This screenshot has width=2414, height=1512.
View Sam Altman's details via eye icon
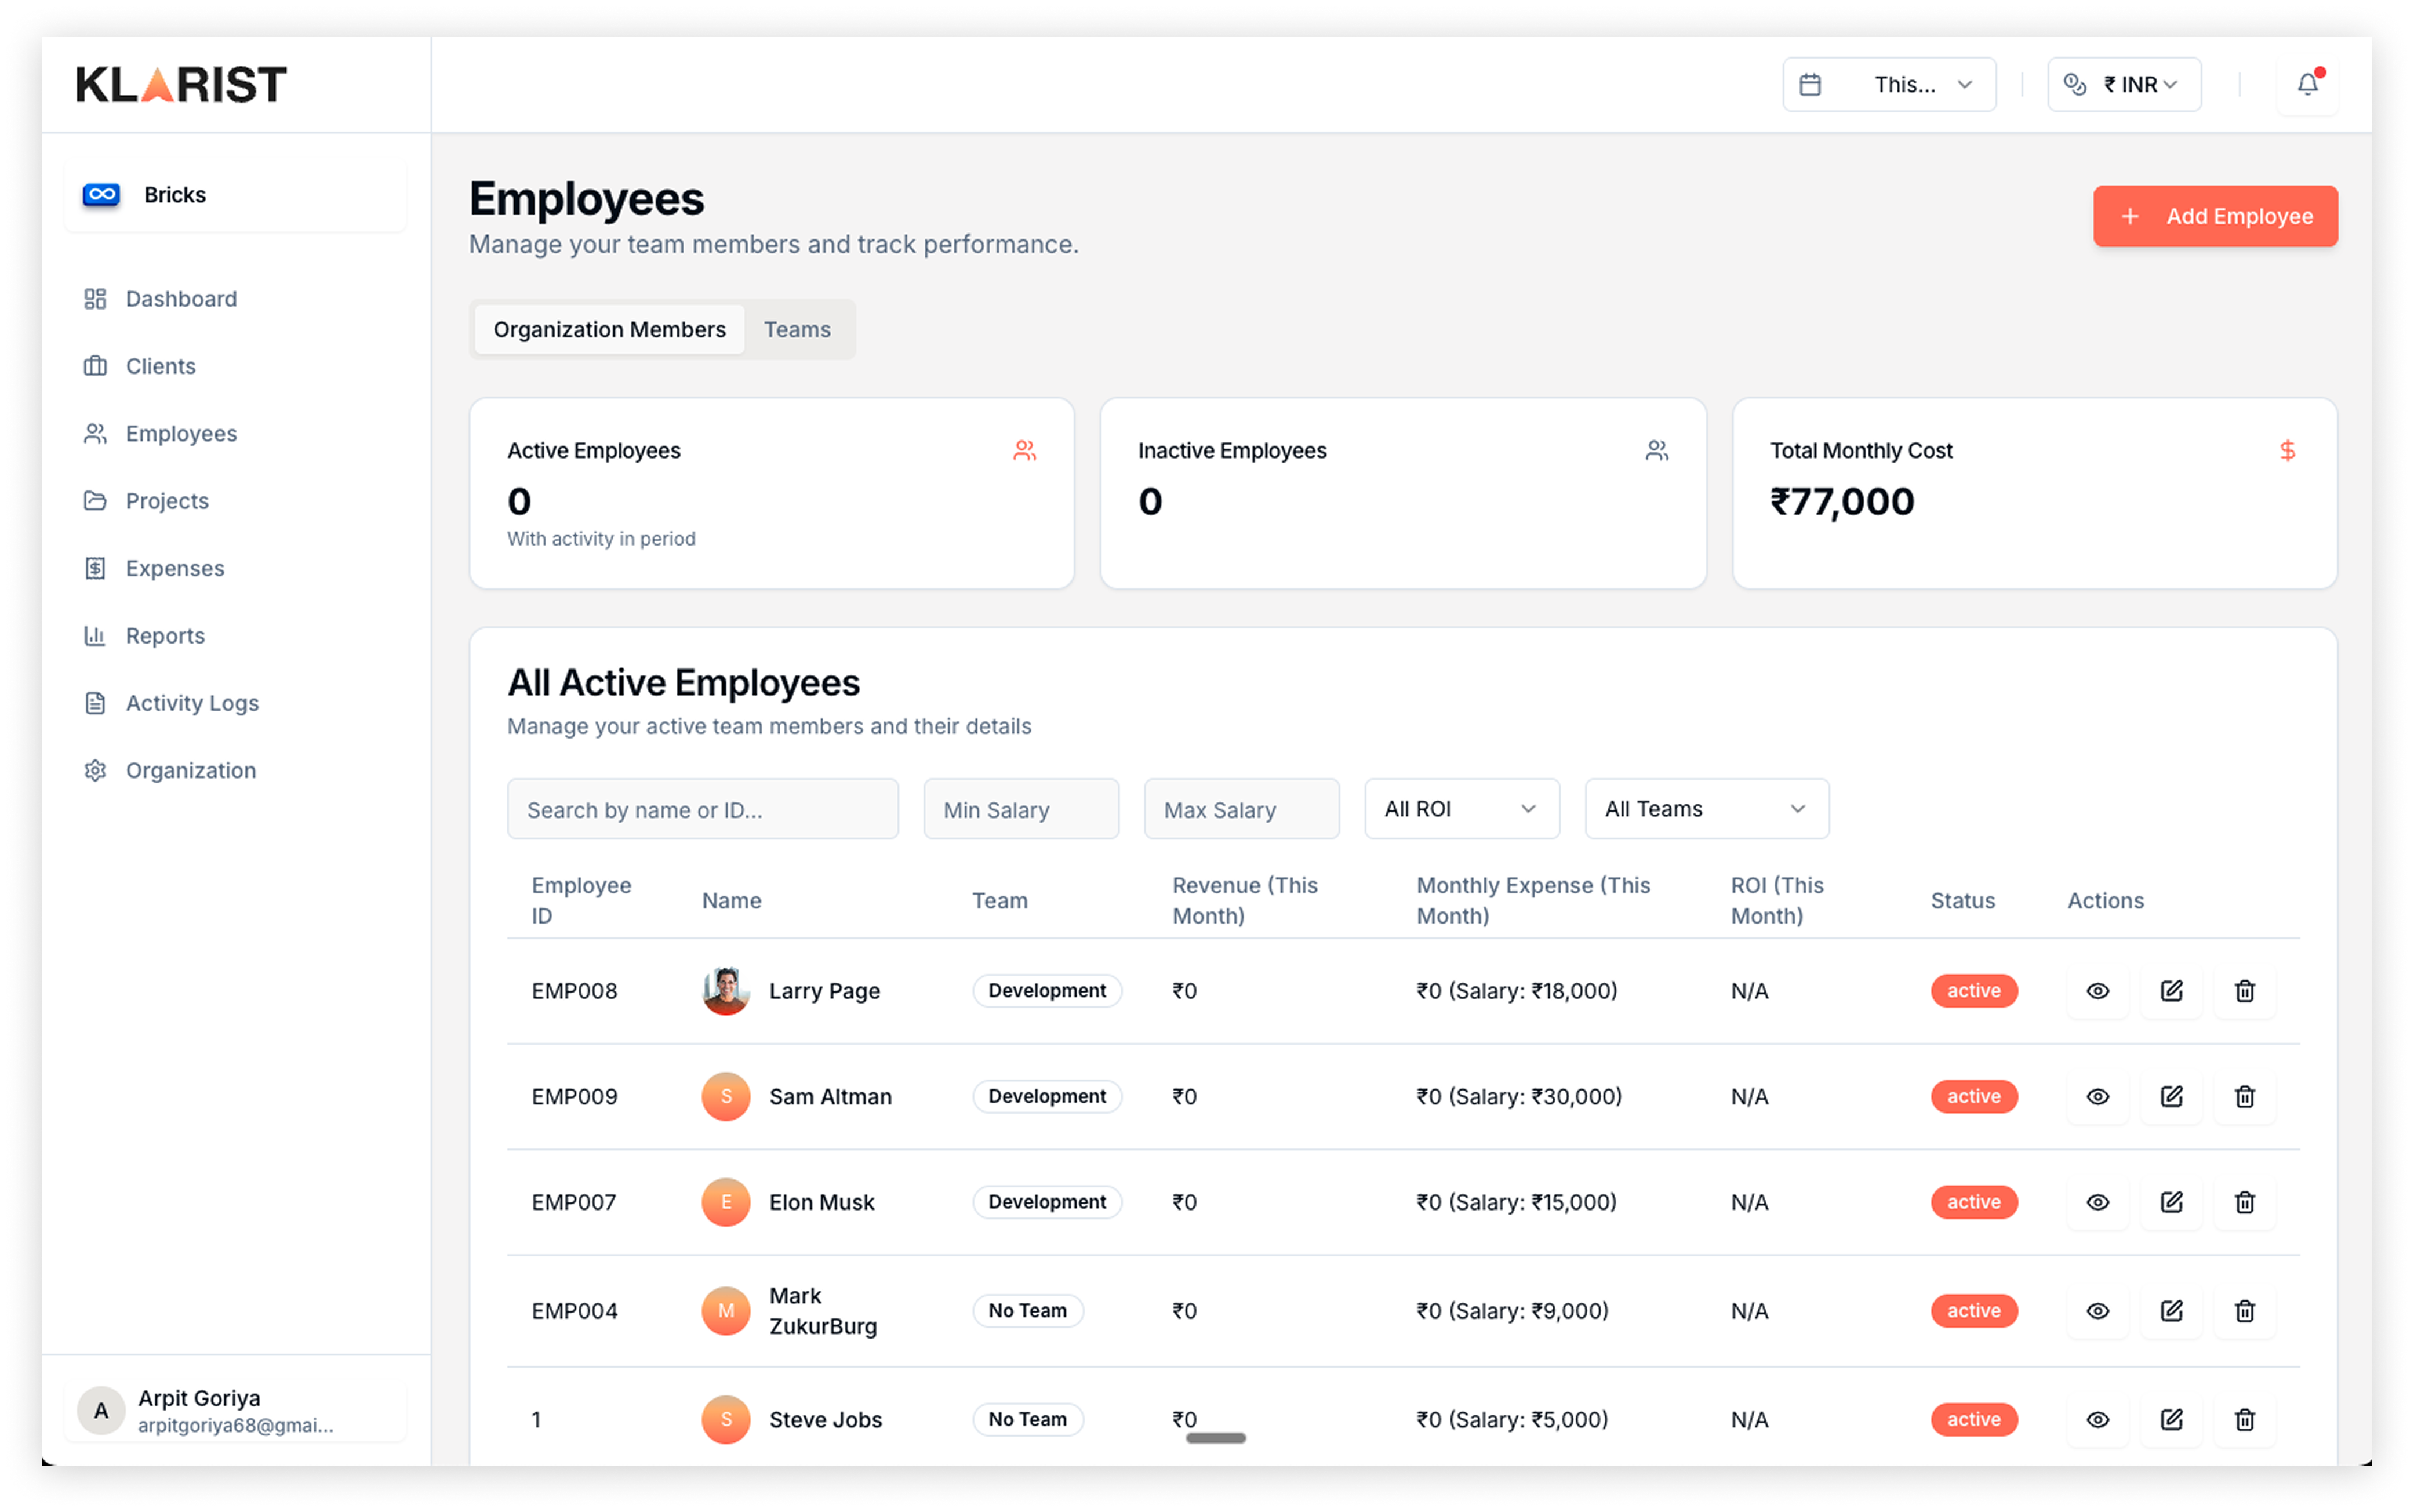click(x=2098, y=1097)
